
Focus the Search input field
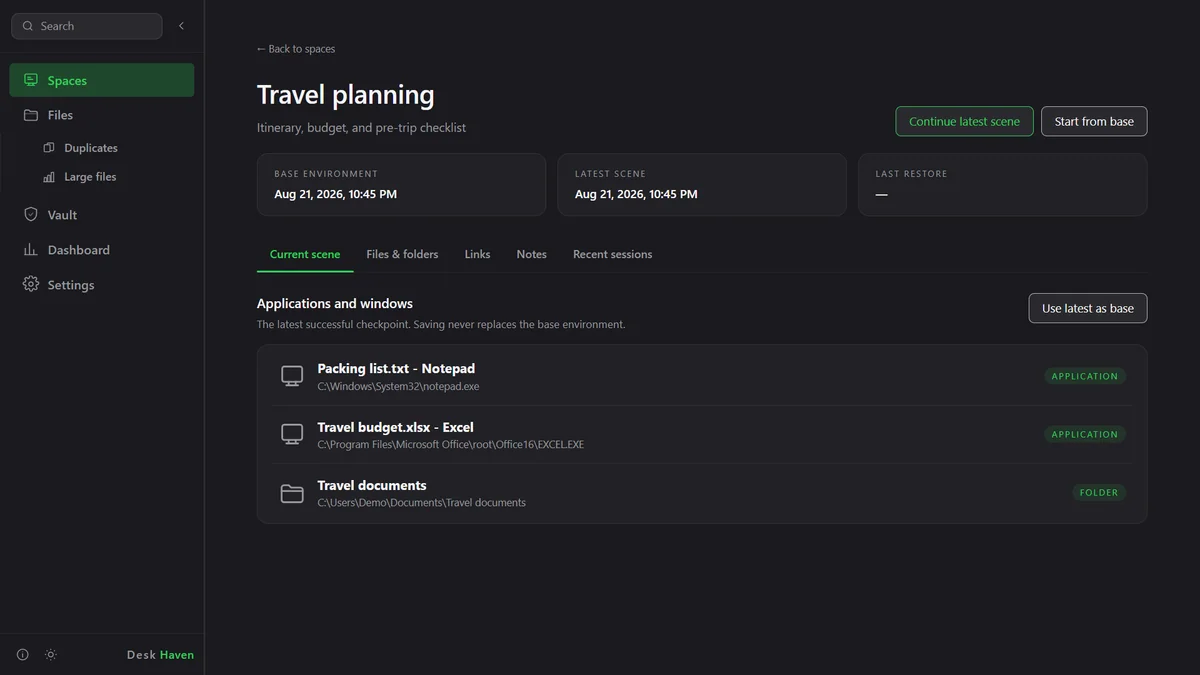(87, 26)
